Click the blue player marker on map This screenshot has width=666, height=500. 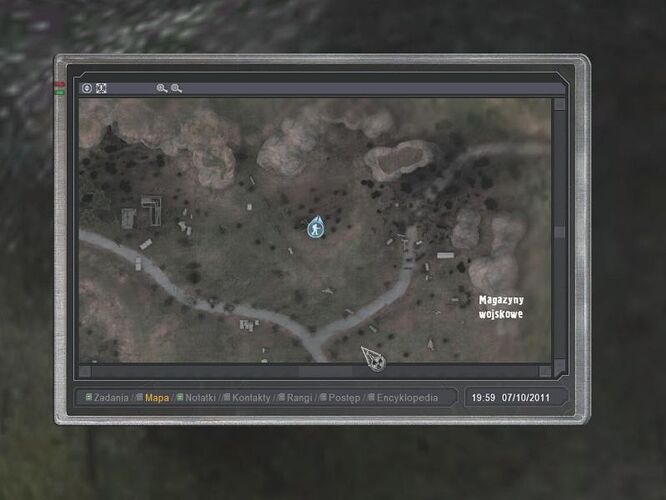[x=316, y=227]
